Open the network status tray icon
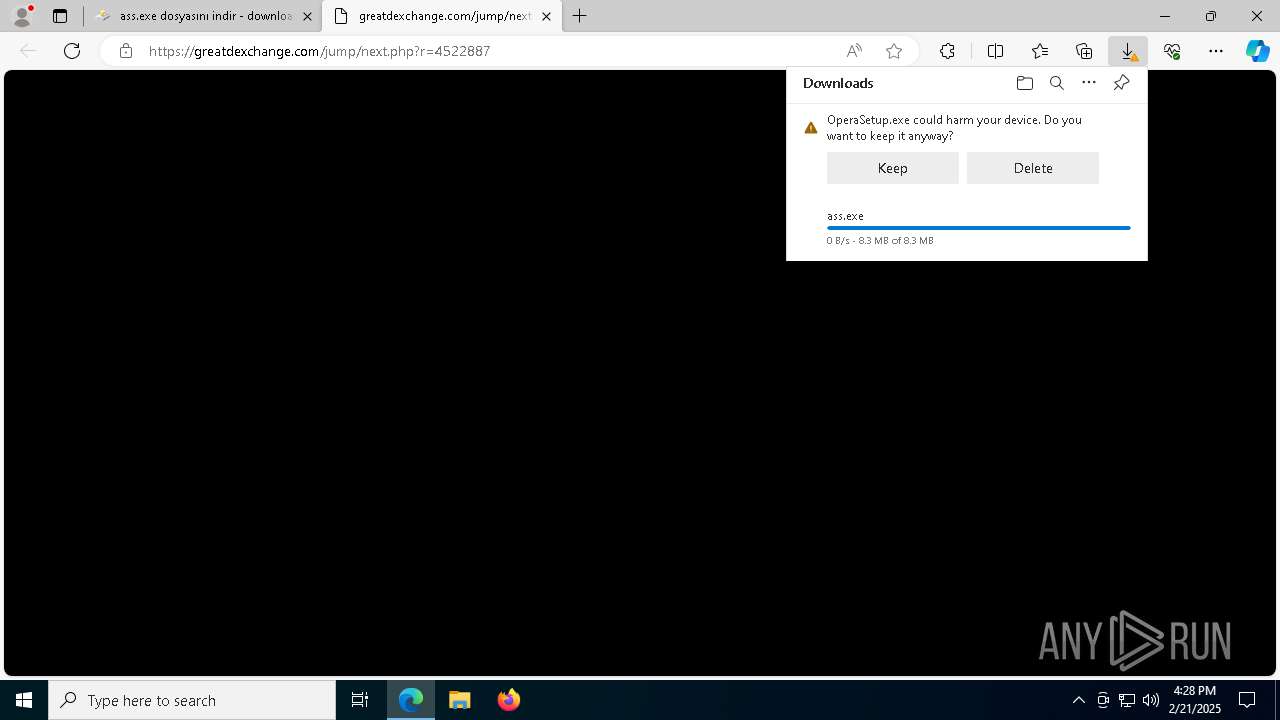The image size is (1280, 720). (1127, 700)
